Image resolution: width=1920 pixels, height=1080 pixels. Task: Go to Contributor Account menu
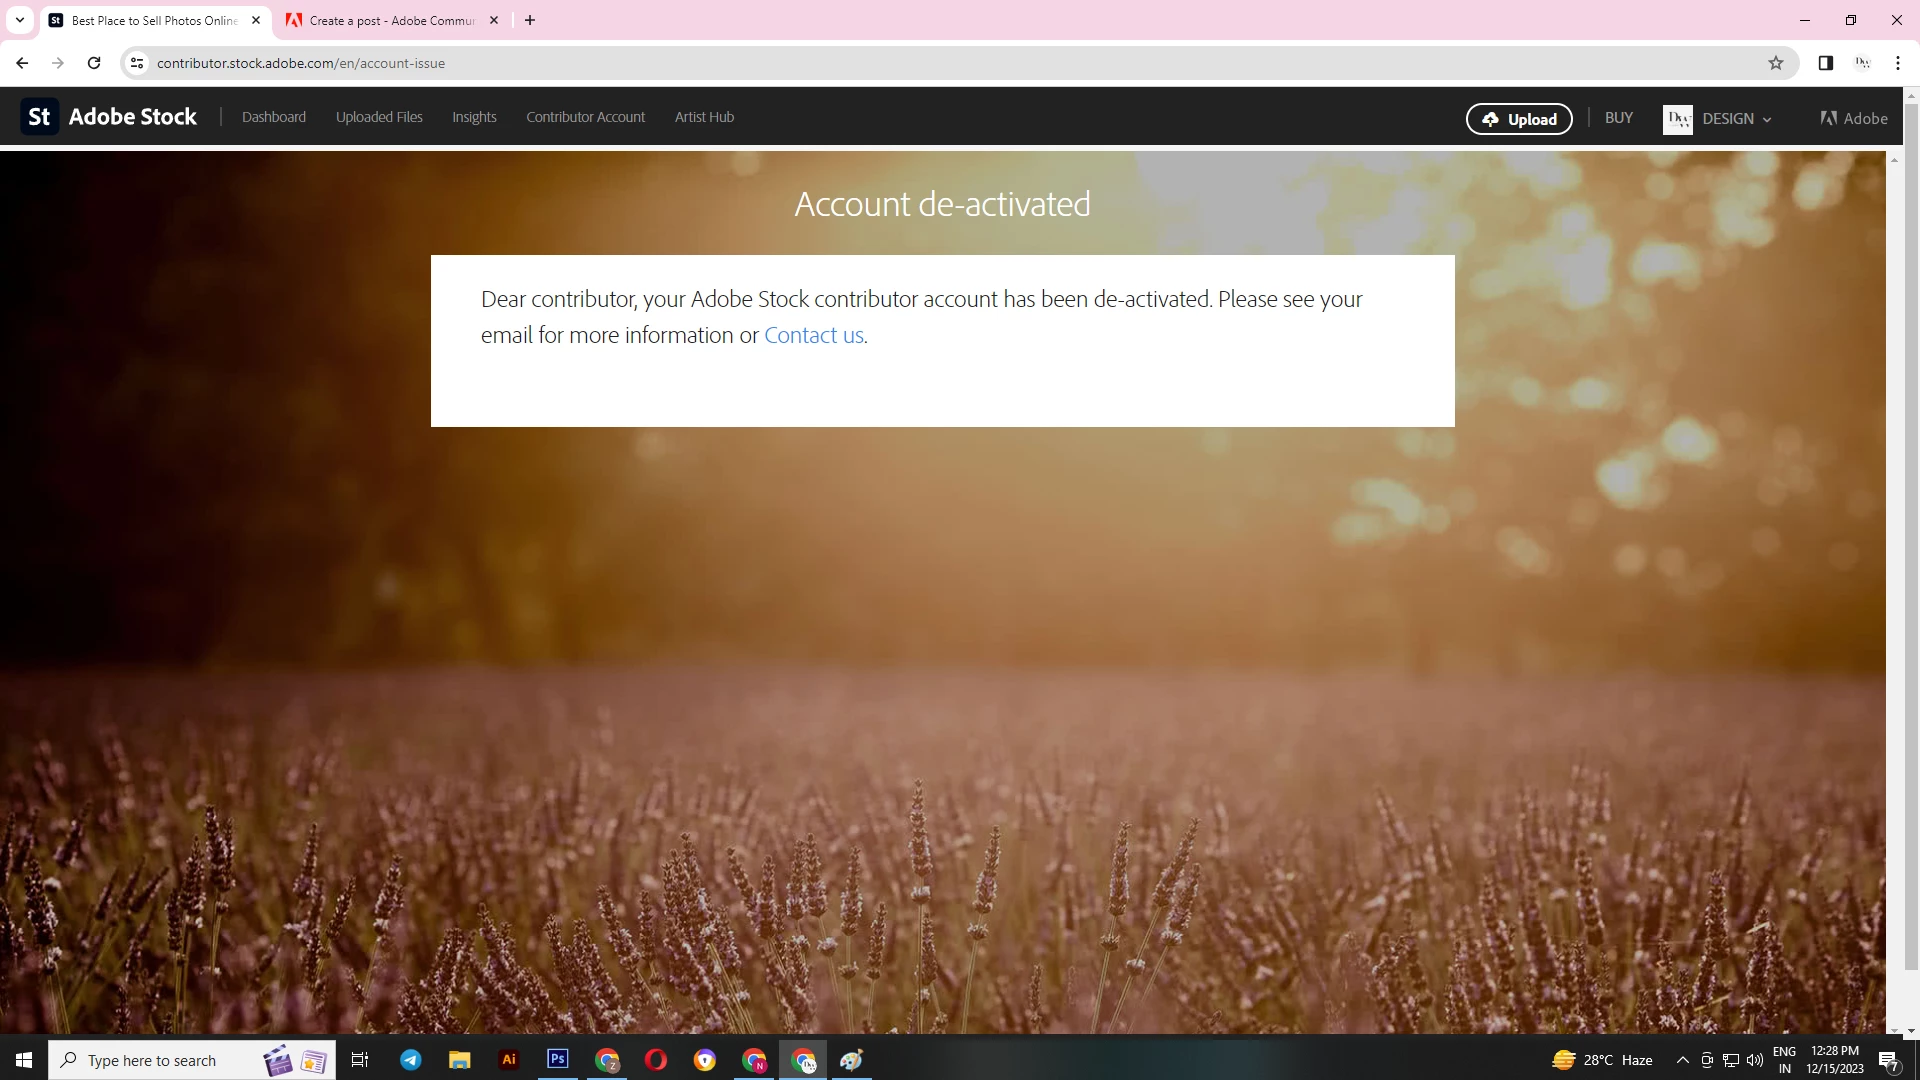pyautogui.click(x=585, y=117)
